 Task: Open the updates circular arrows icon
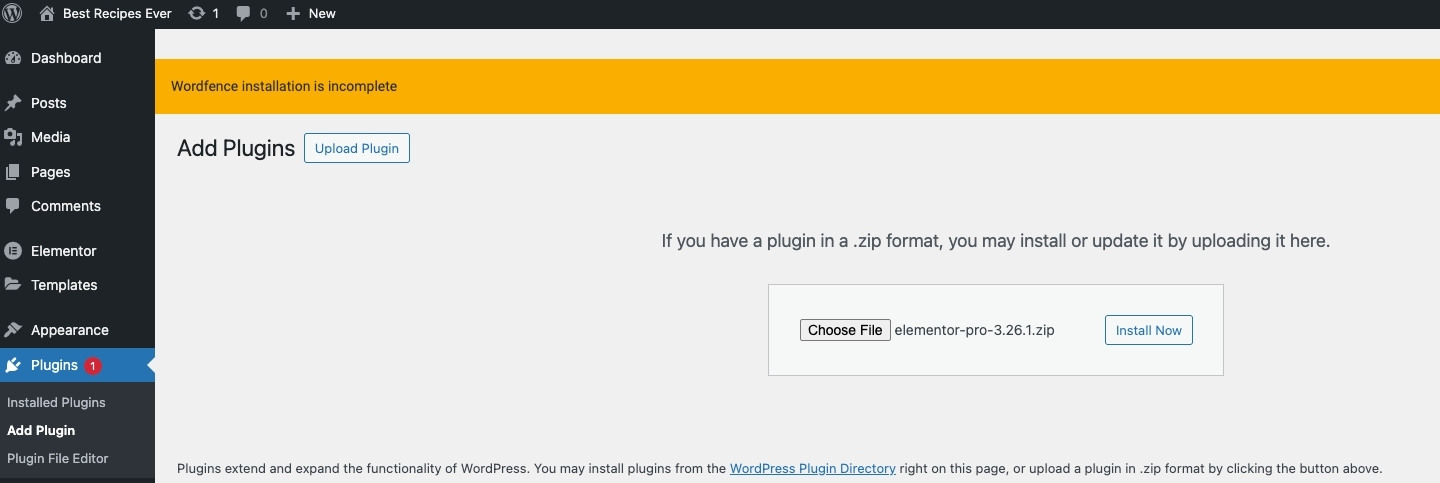[197, 14]
